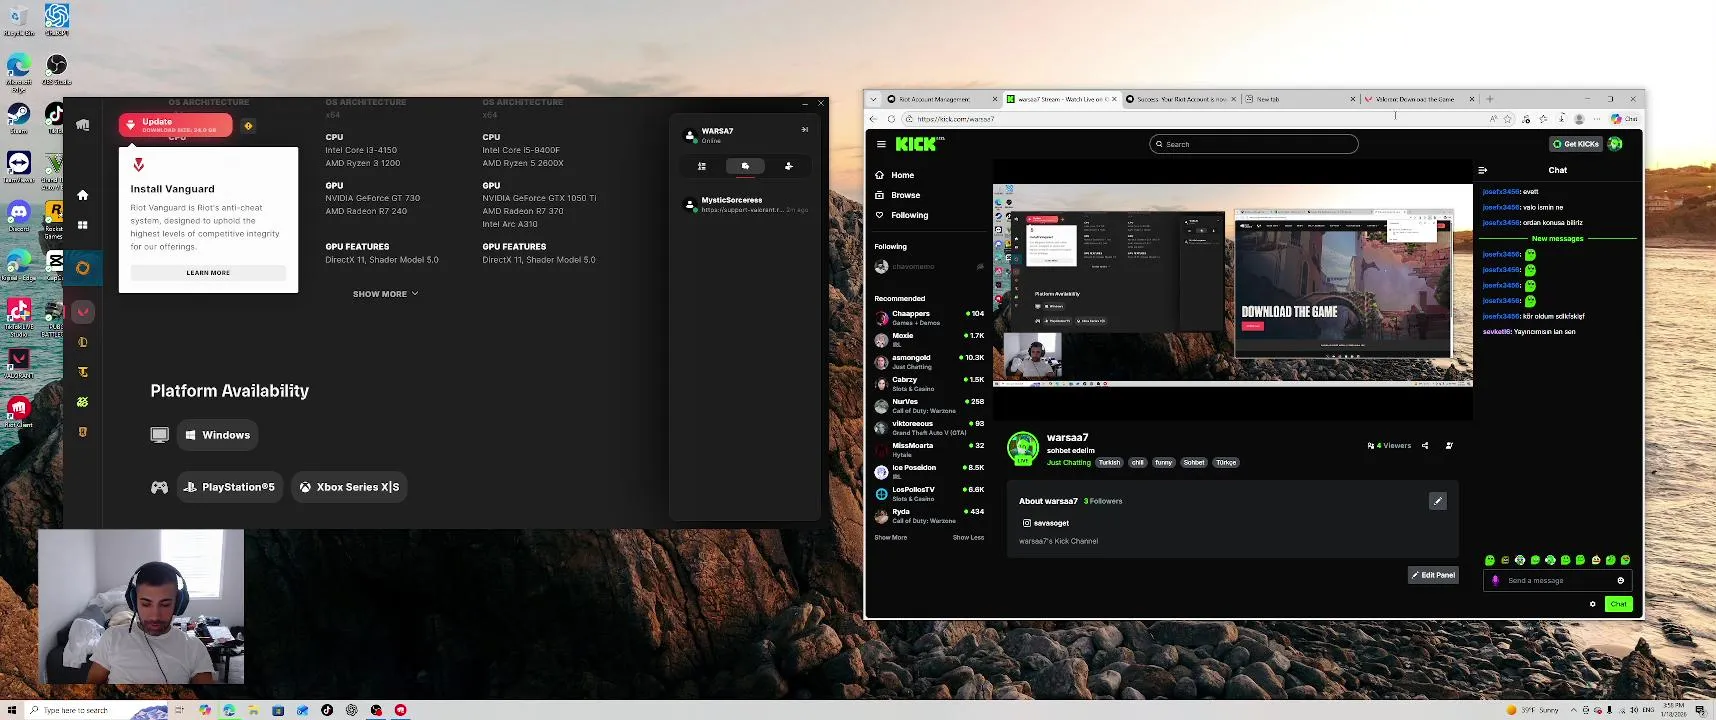The width and height of the screenshot is (1716, 720).
Task: Click notification center icon in taskbar
Action: coord(1700,710)
